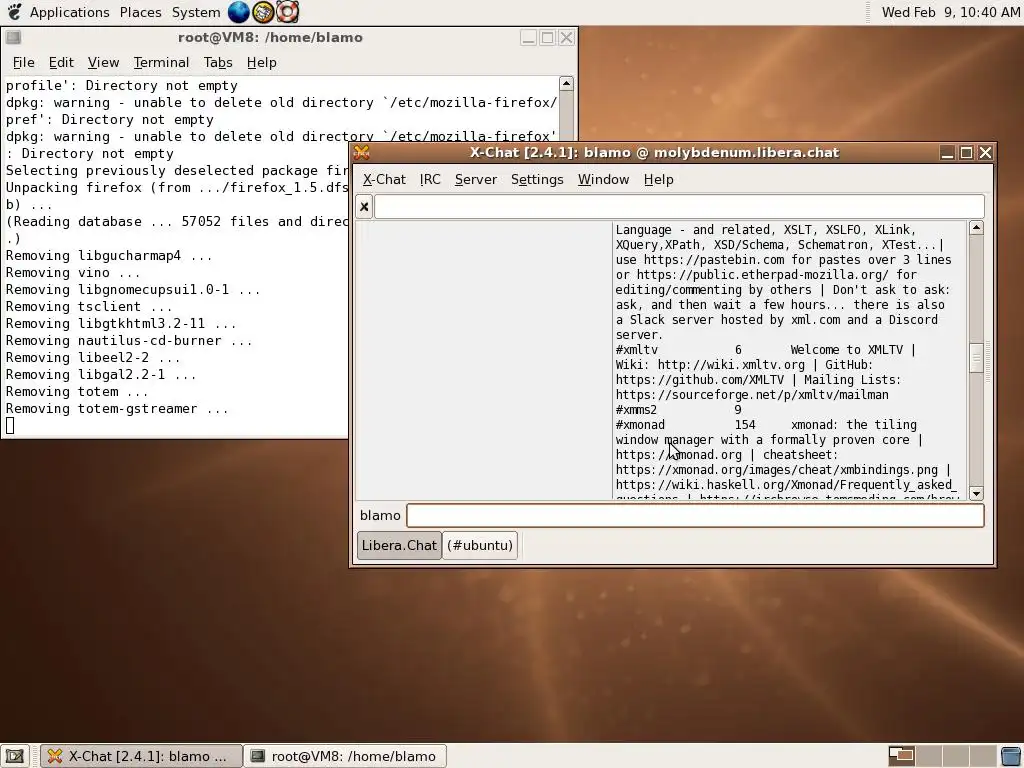
Task: Click 'Removing totem-gstreamer ...' terminal line
Action: coord(117,409)
